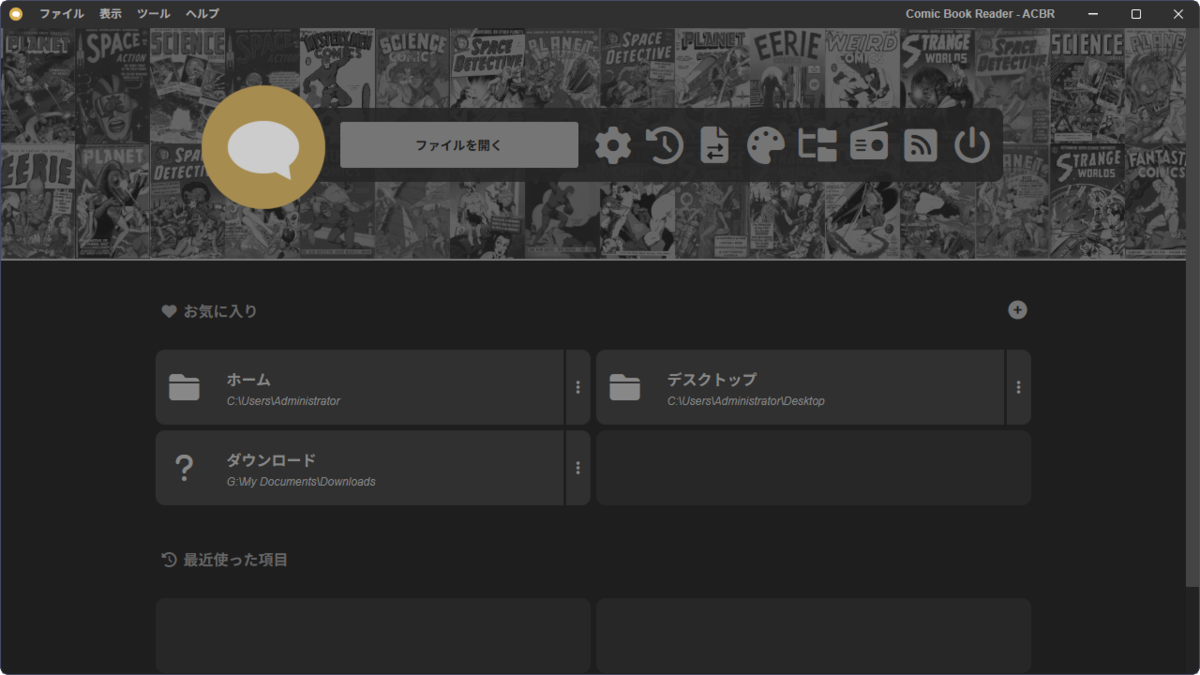Open the file browser tree icon
This screenshot has width=1200, height=675.
pos(817,146)
